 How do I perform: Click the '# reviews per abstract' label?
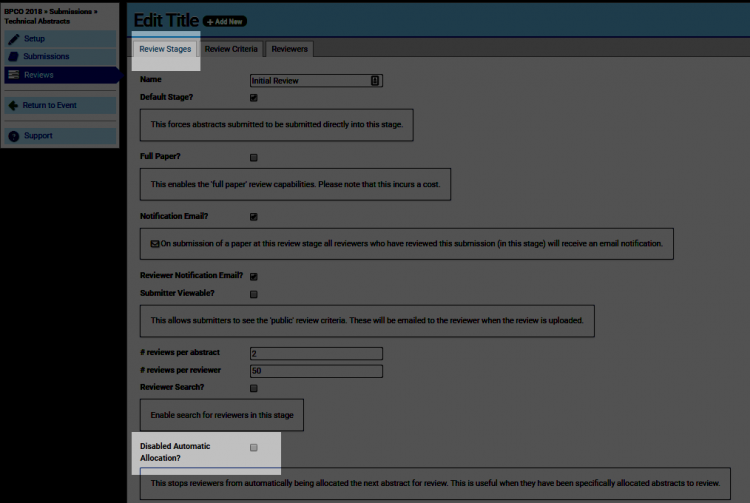tap(180, 352)
